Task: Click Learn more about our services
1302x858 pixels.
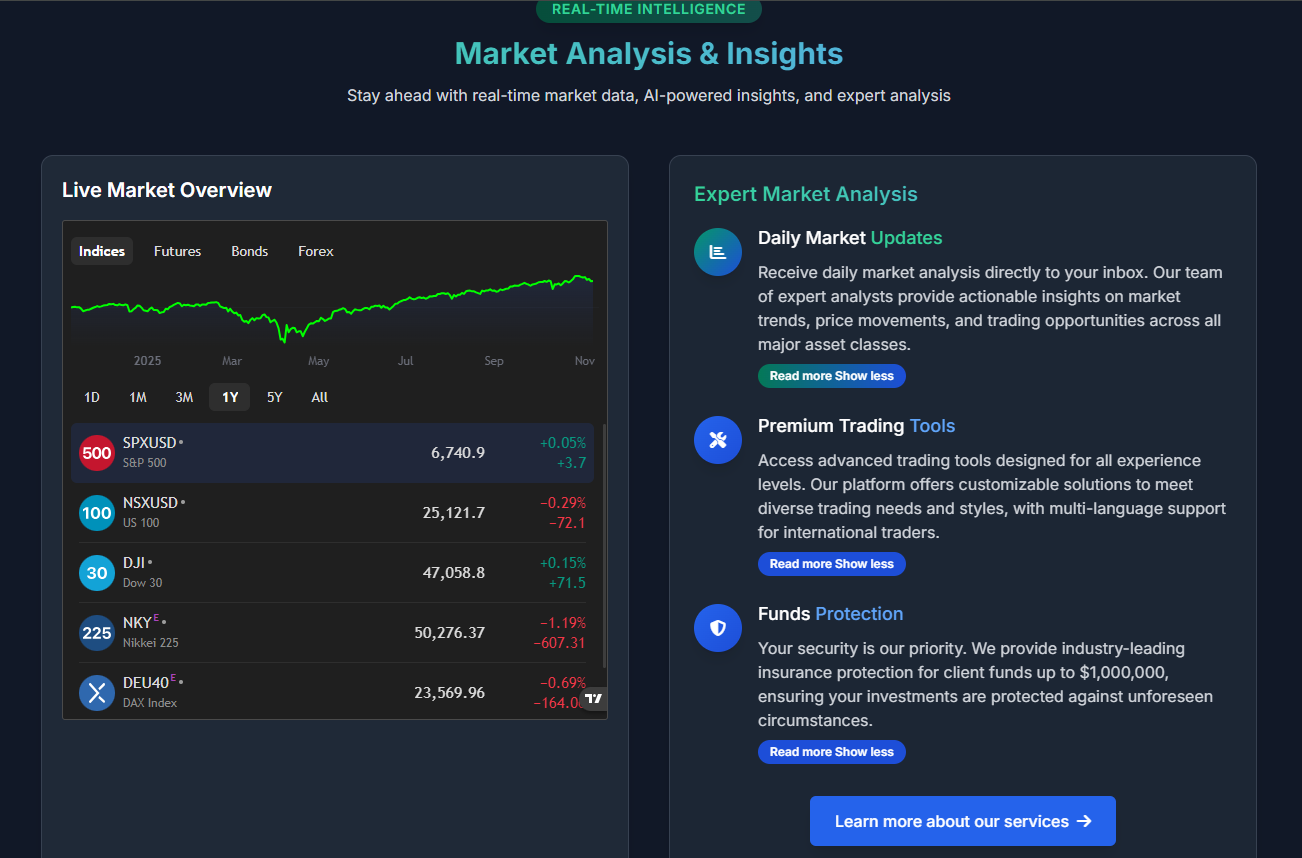Action: 963,821
